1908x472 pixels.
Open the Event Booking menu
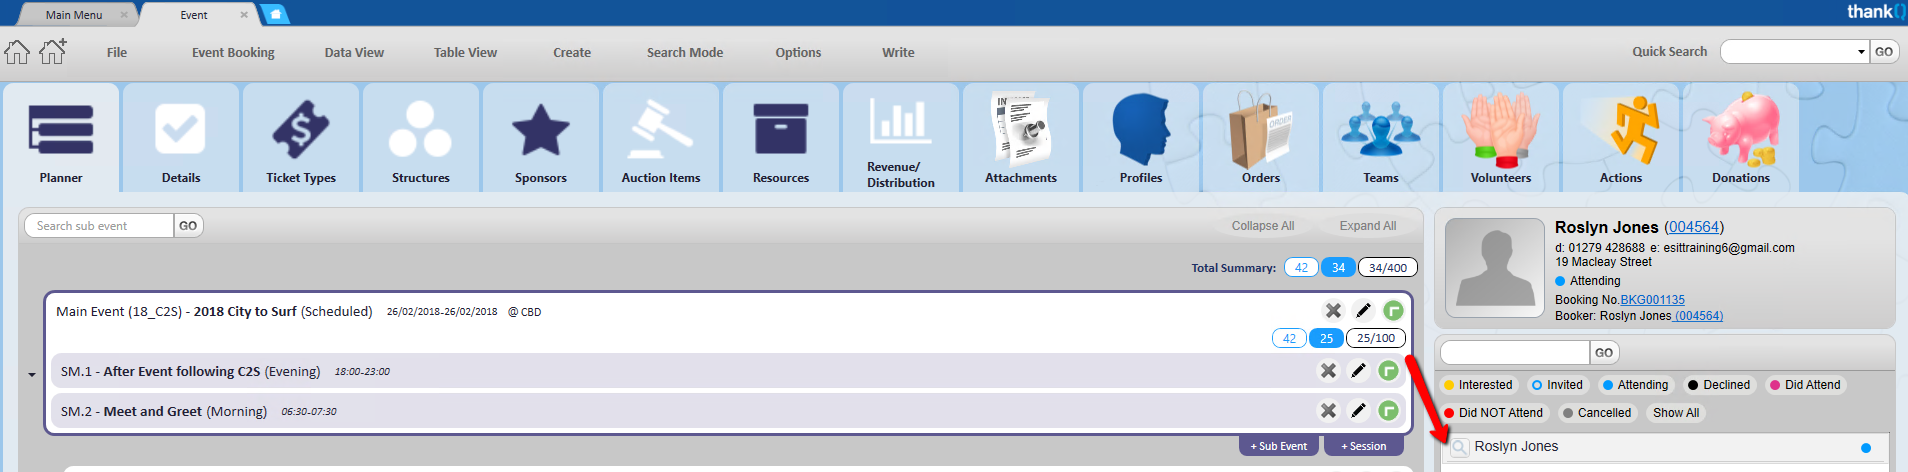point(233,53)
